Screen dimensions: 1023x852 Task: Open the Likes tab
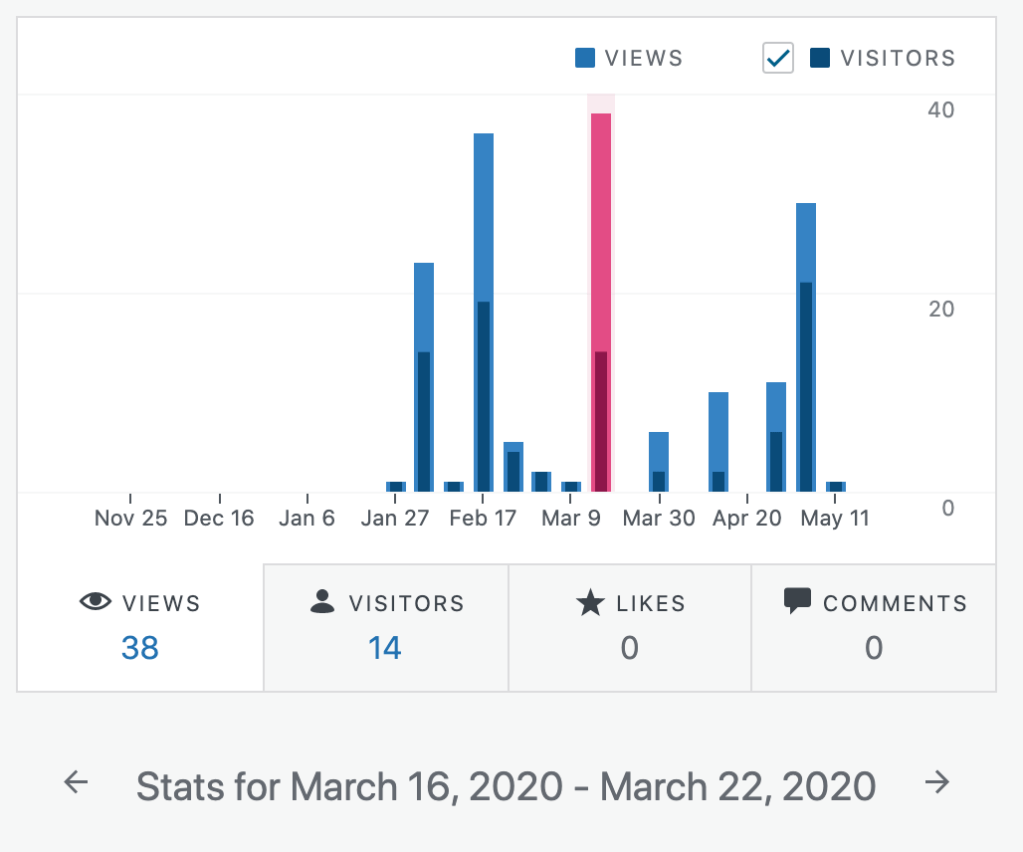coord(630,627)
